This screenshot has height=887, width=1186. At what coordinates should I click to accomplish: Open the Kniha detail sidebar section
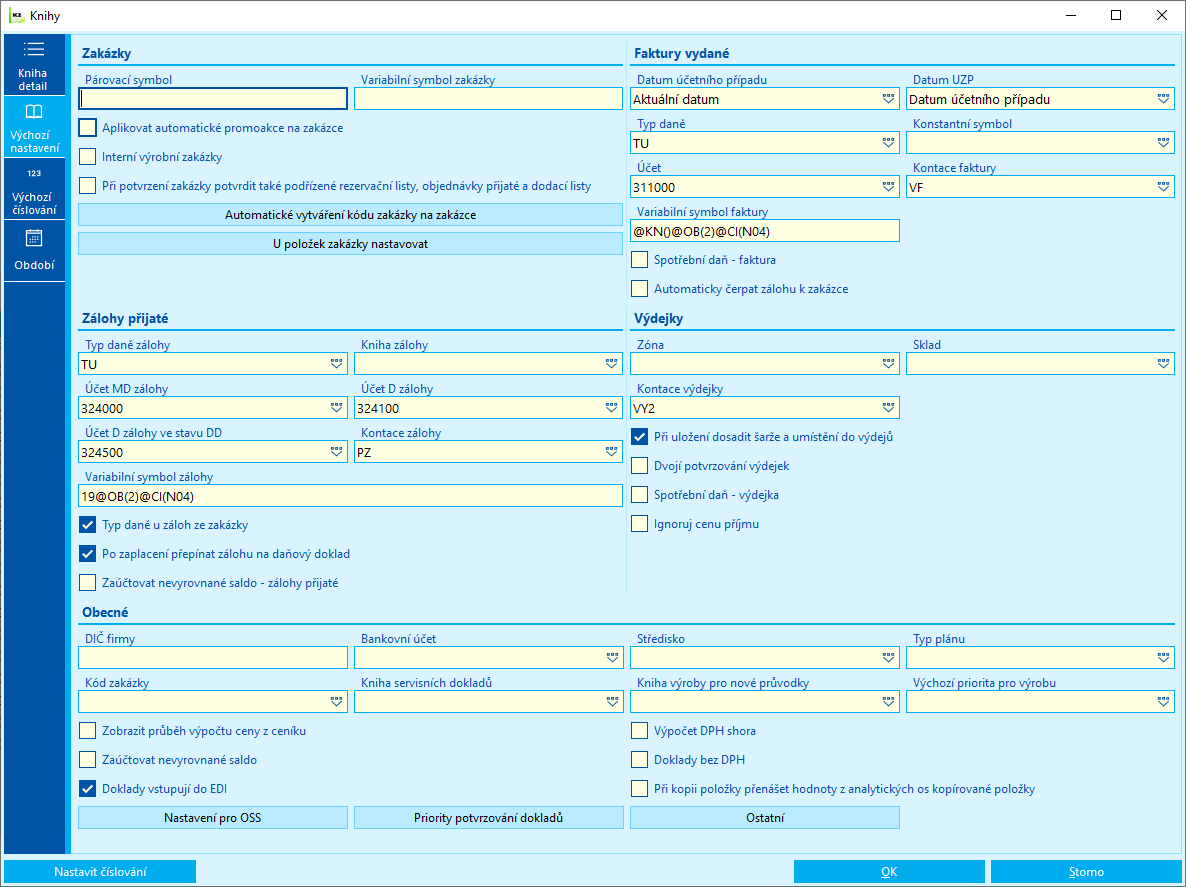(x=34, y=65)
